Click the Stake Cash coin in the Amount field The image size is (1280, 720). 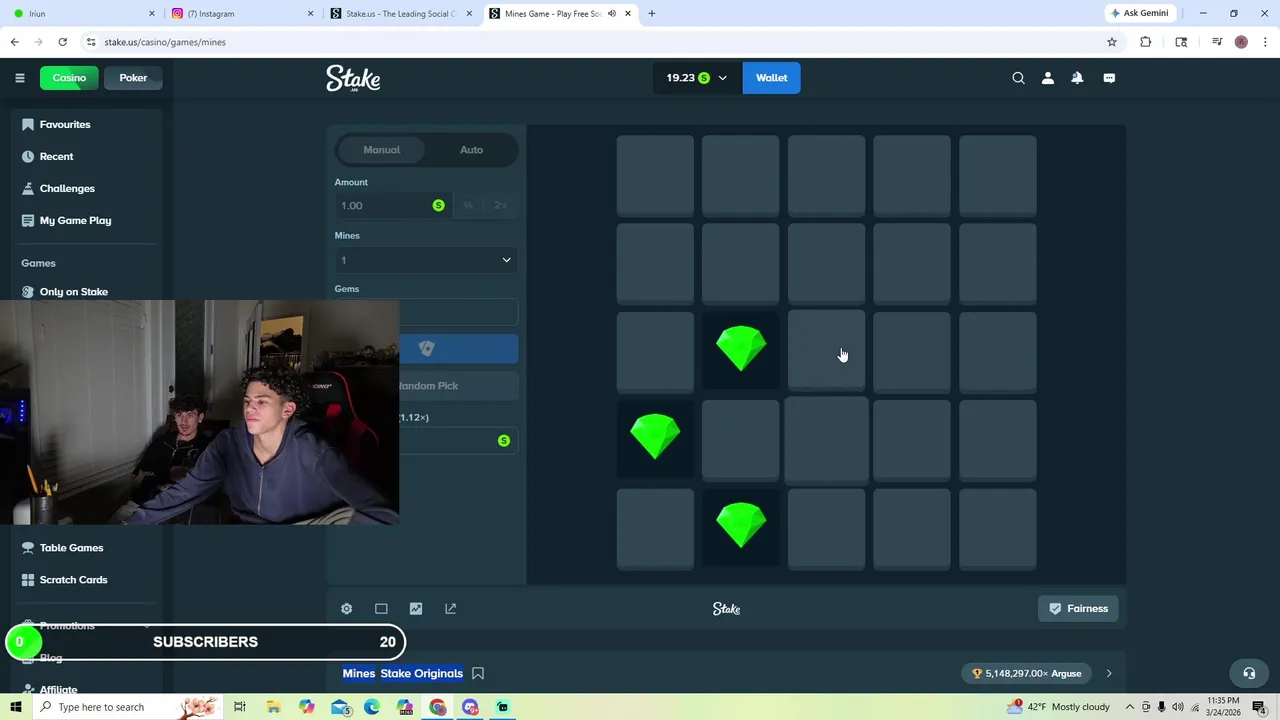click(x=438, y=205)
